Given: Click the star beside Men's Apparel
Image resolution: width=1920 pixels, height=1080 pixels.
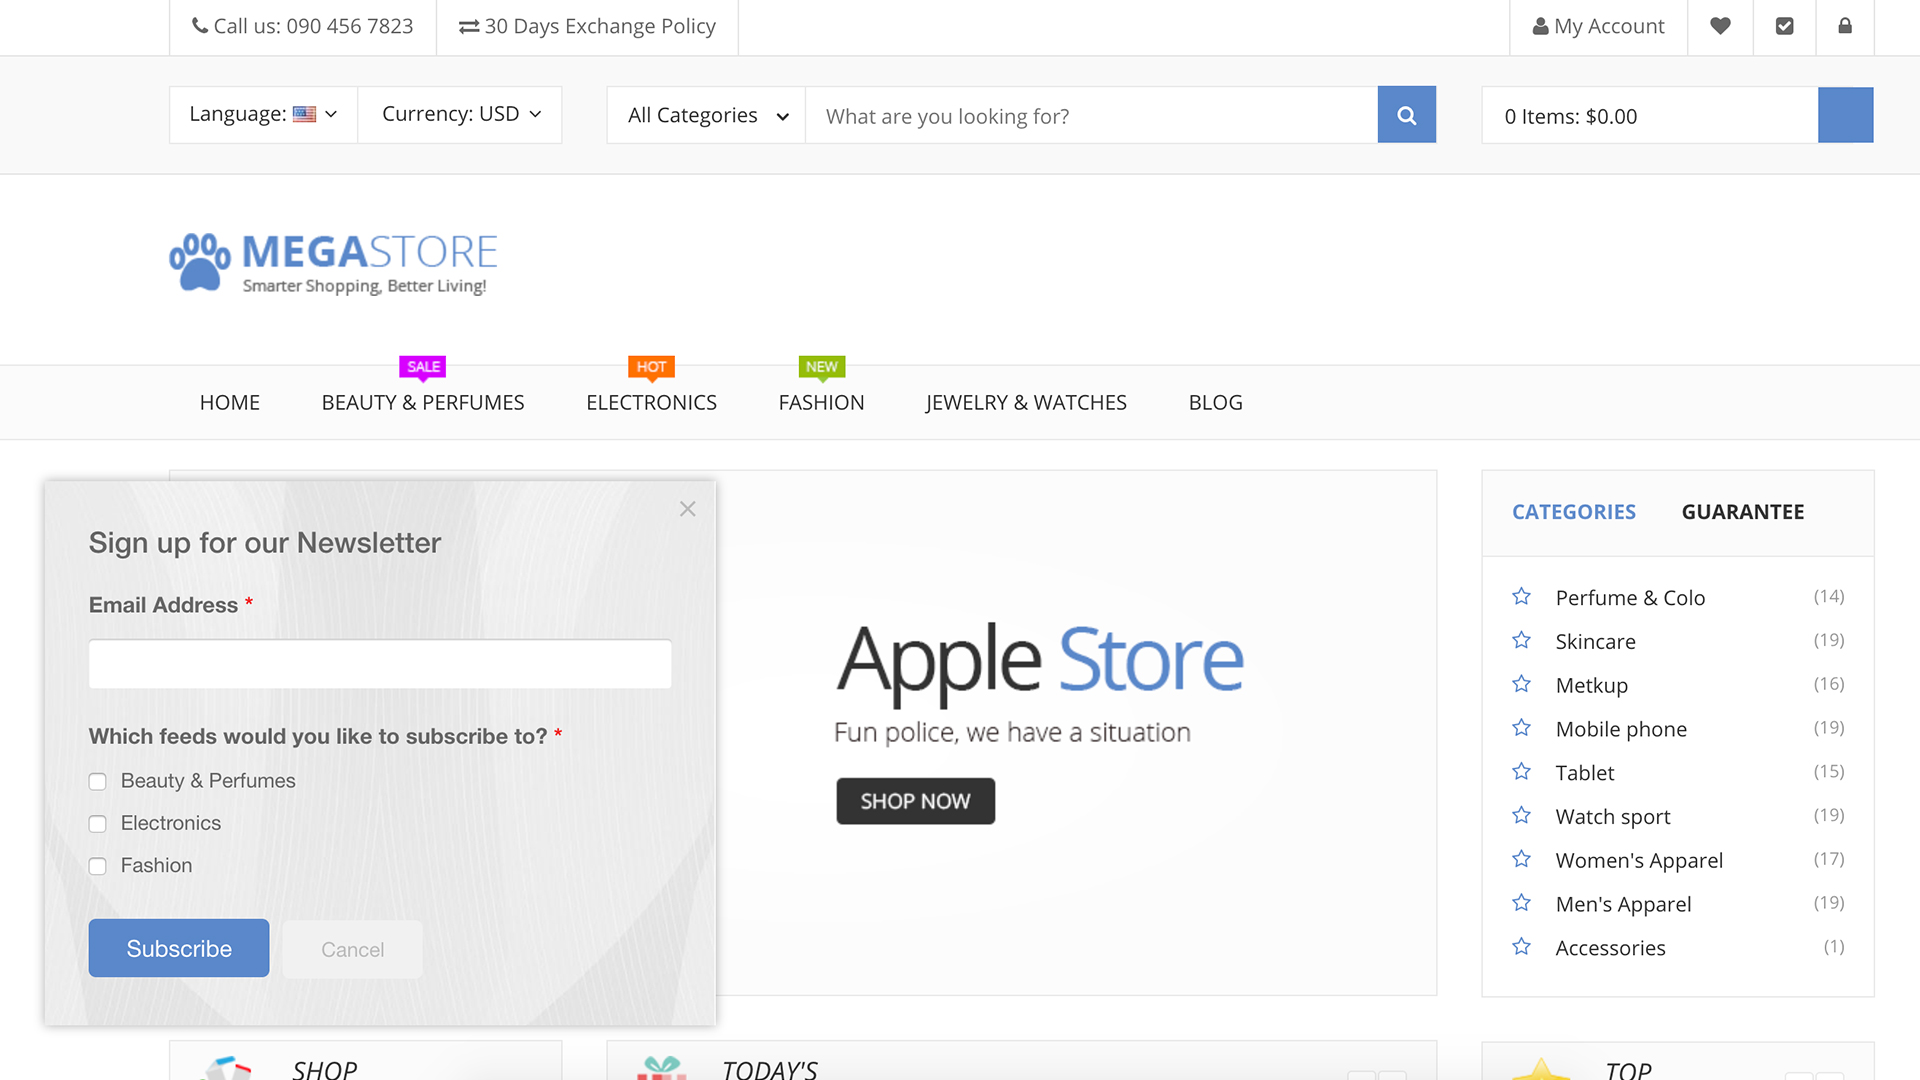Looking at the screenshot, I should (x=1521, y=903).
